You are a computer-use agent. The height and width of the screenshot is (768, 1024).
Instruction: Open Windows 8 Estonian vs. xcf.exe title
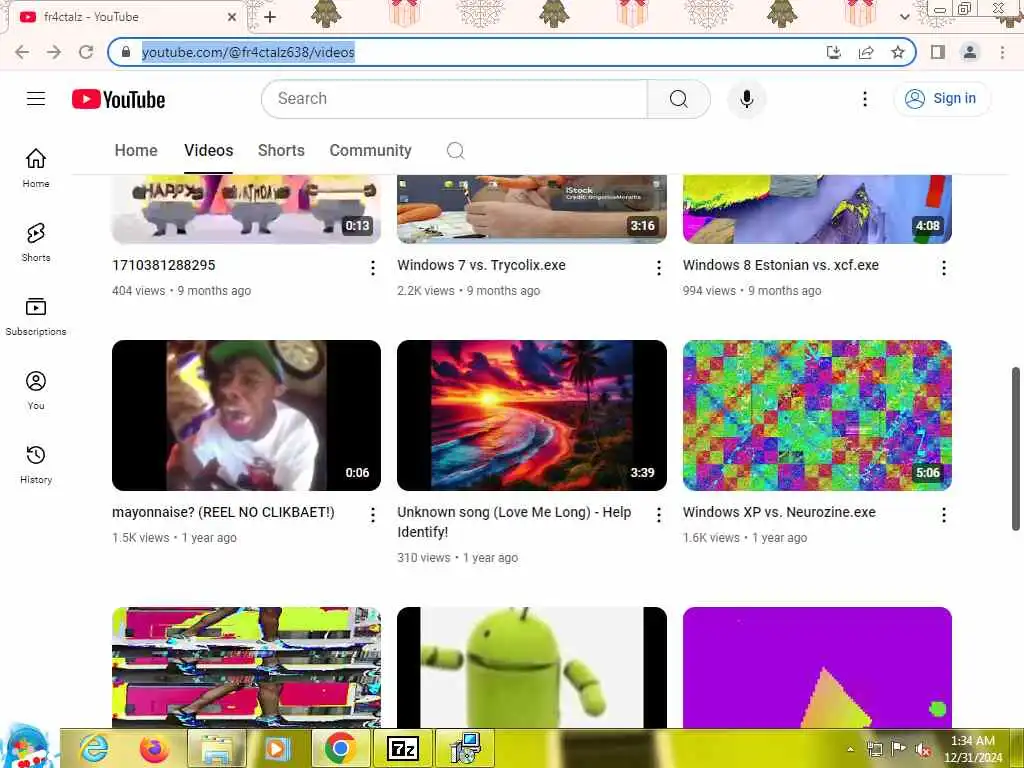point(780,265)
